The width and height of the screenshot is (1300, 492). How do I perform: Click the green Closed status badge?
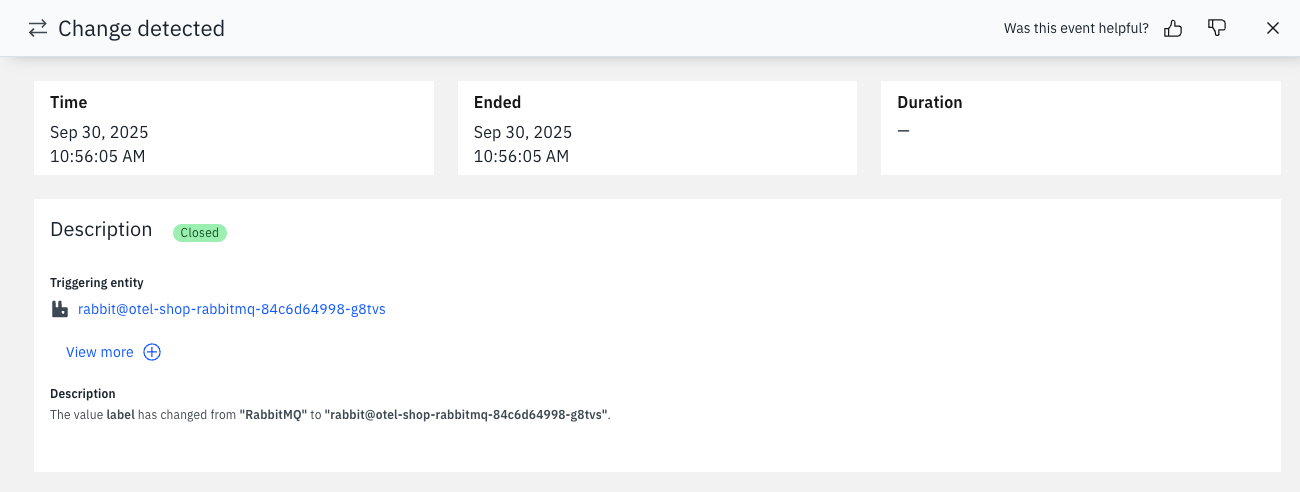tap(200, 232)
